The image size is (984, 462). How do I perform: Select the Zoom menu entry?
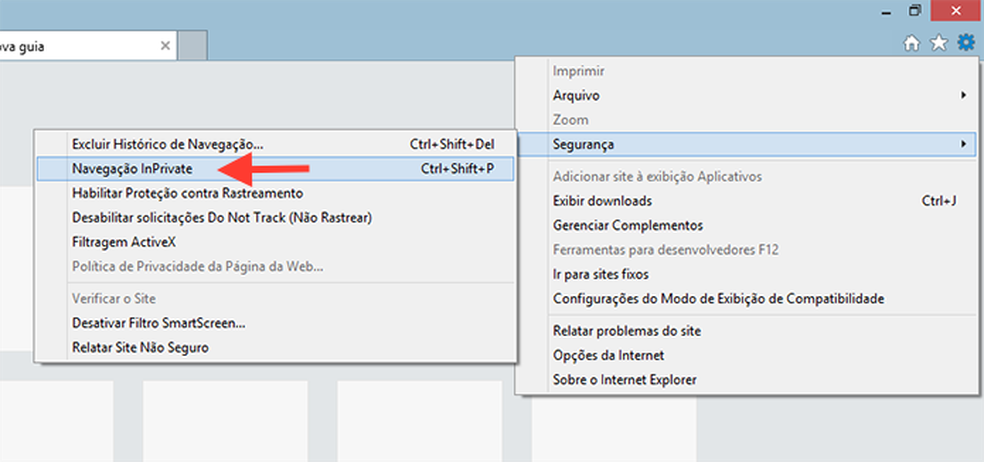click(746, 120)
